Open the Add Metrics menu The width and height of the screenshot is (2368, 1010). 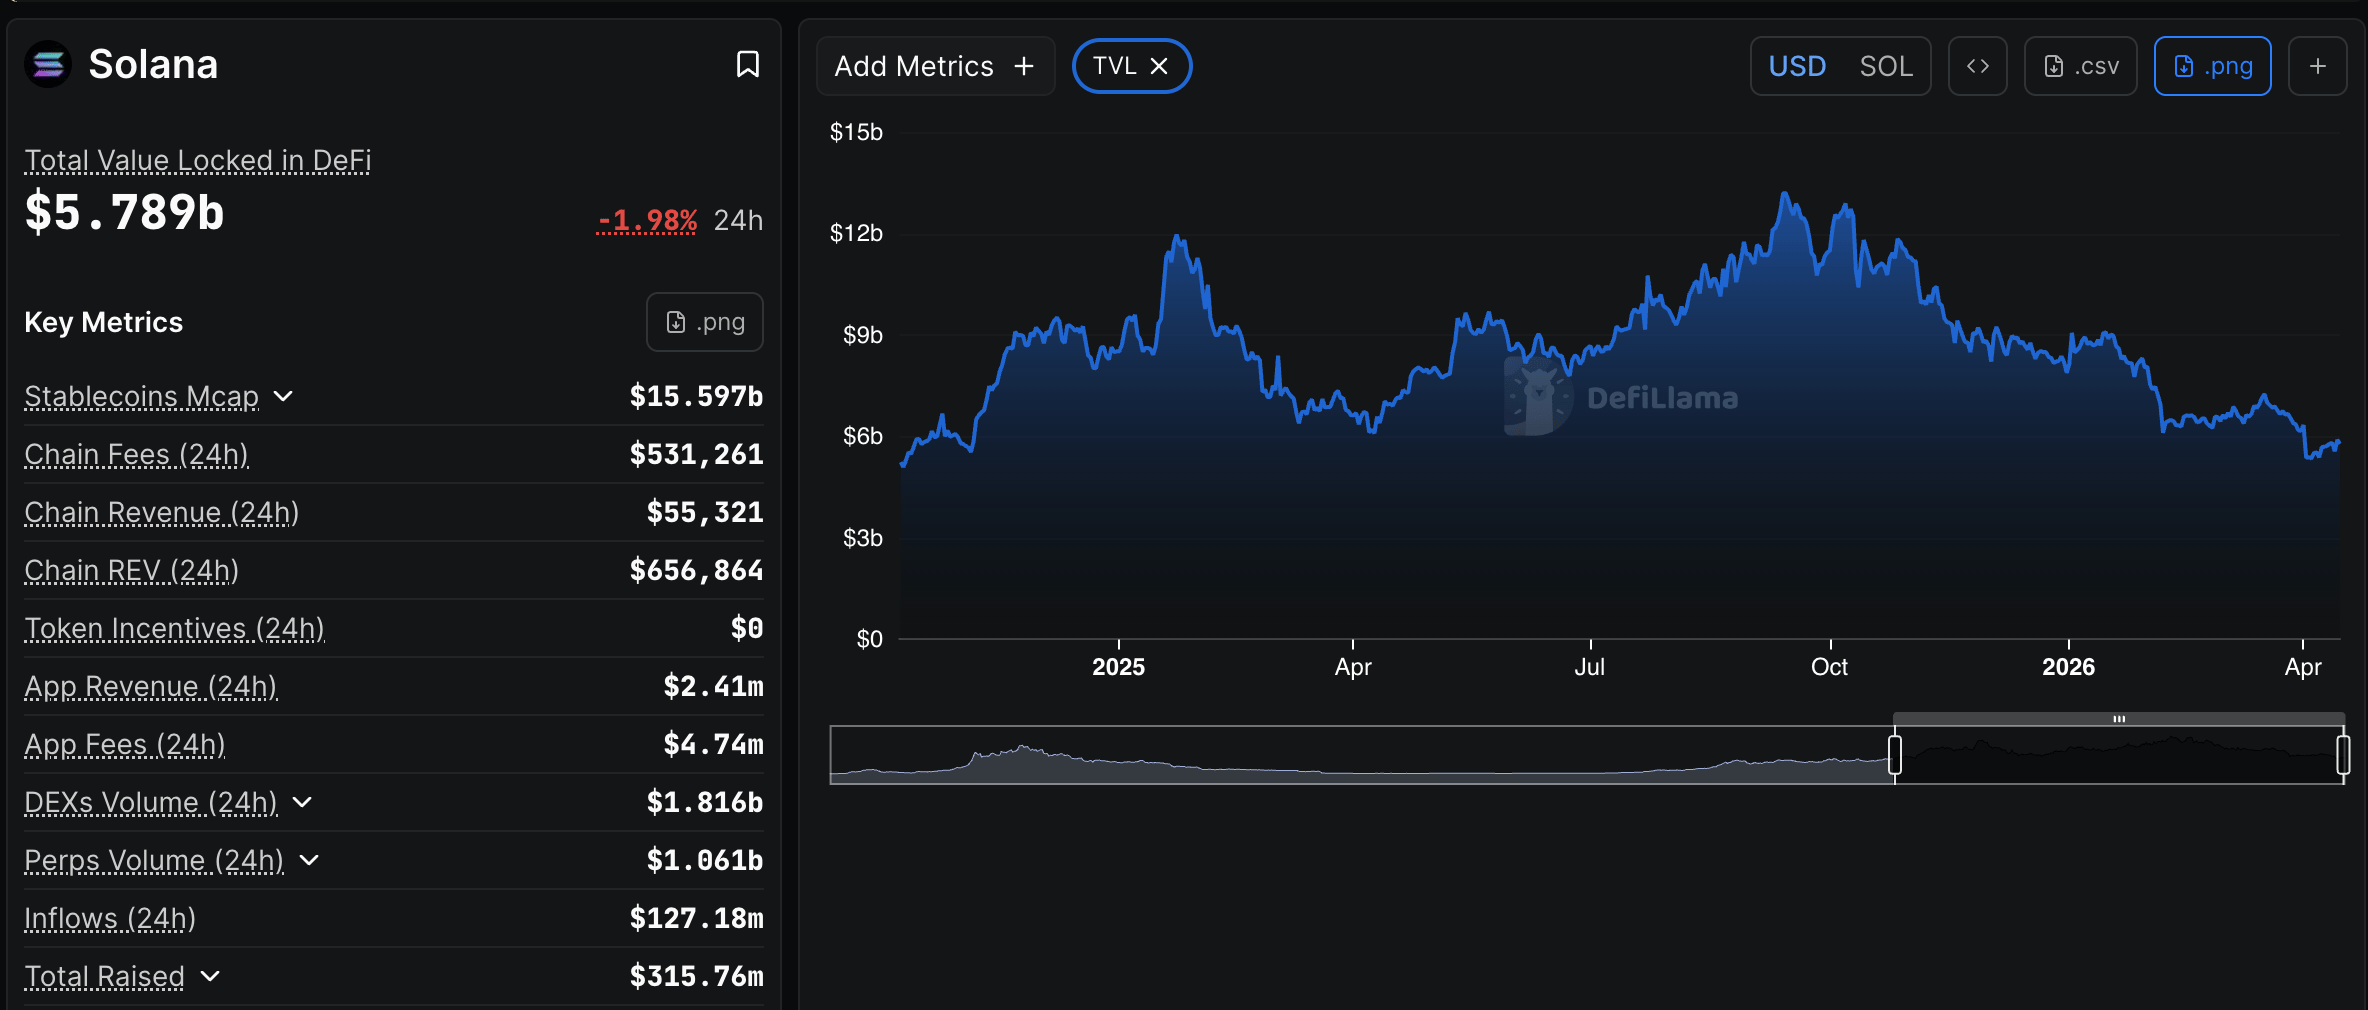[x=934, y=66]
